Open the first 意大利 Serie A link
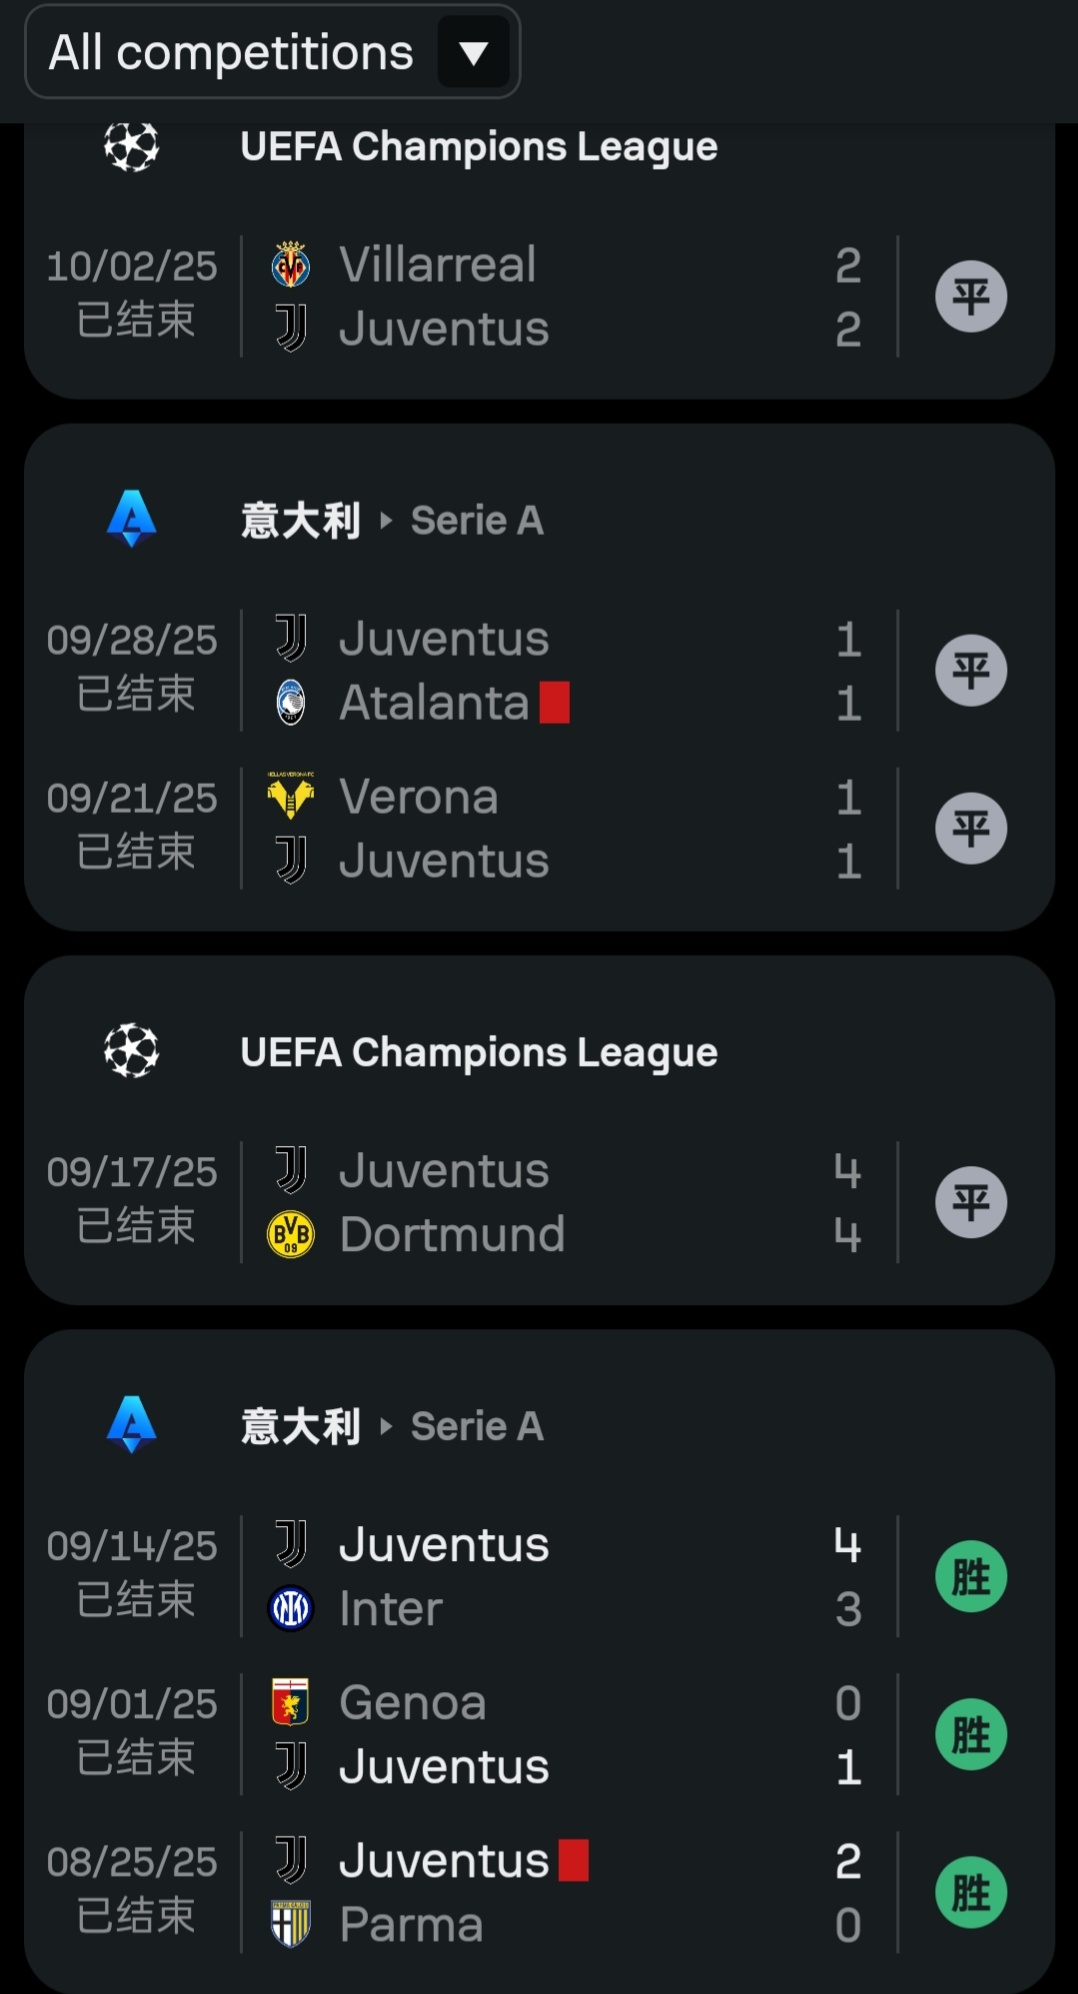Screen dimensions: 1078x1994 coord(392,520)
